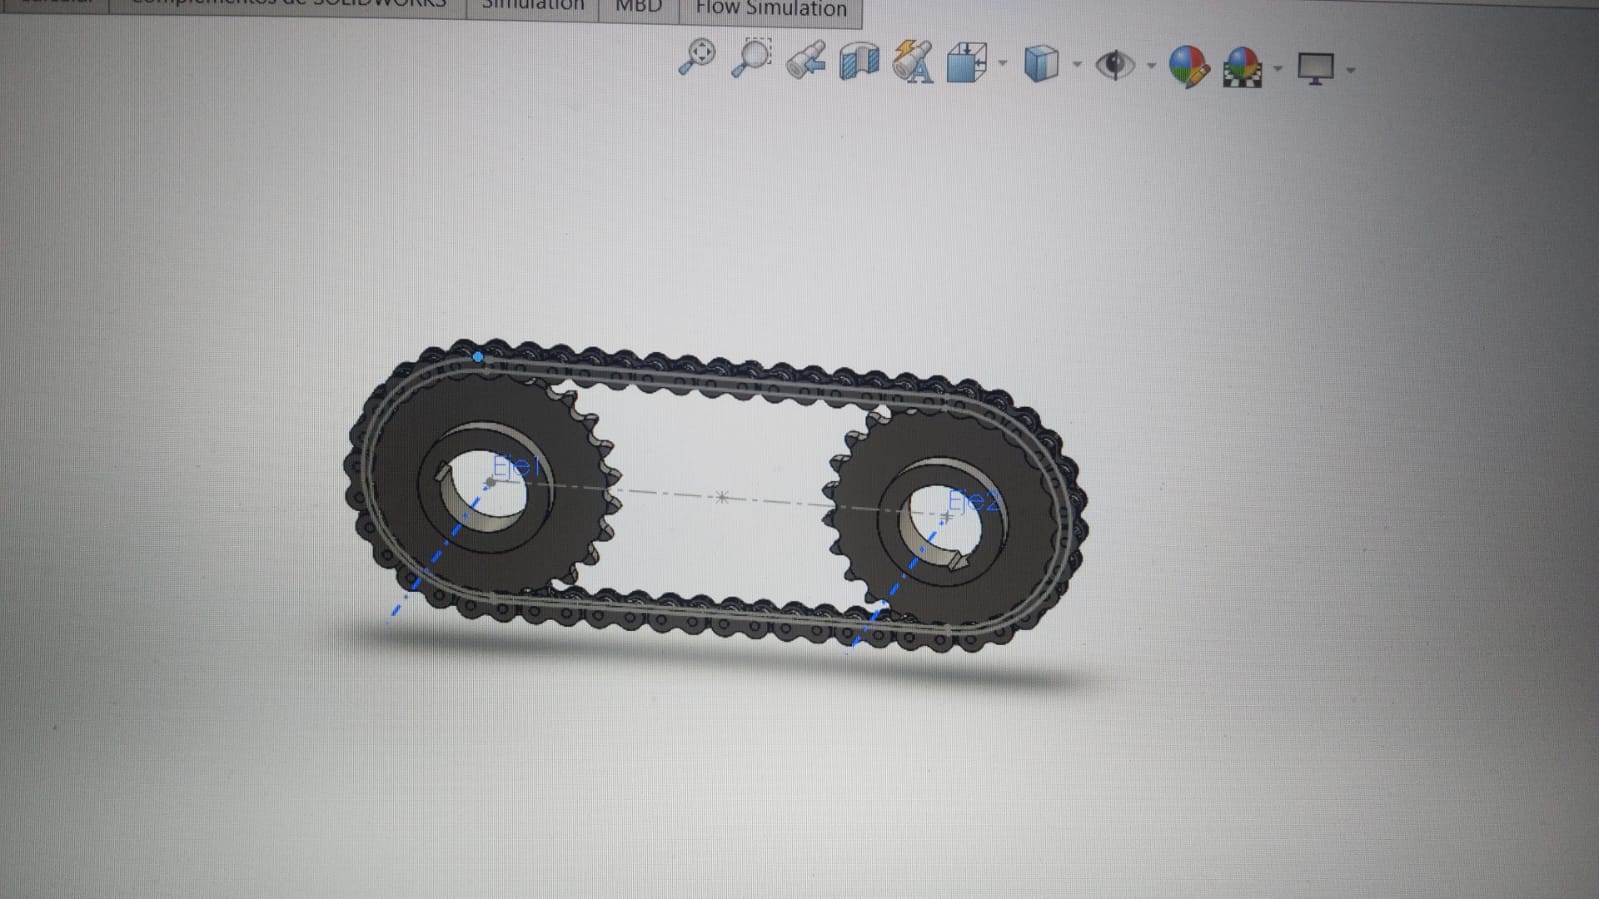Expand the Hide/Show Items dropdown arrow
This screenshot has width=1599, height=899.
[1151, 67]
